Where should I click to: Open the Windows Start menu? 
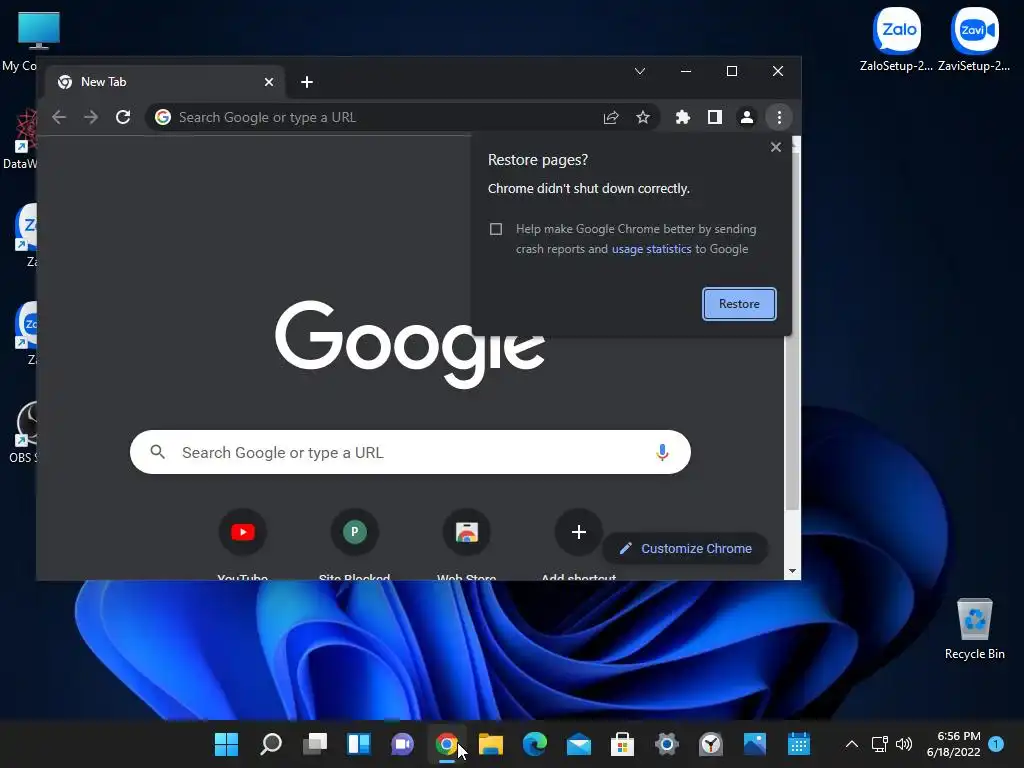pyautogui.click(x=227, y=744)
